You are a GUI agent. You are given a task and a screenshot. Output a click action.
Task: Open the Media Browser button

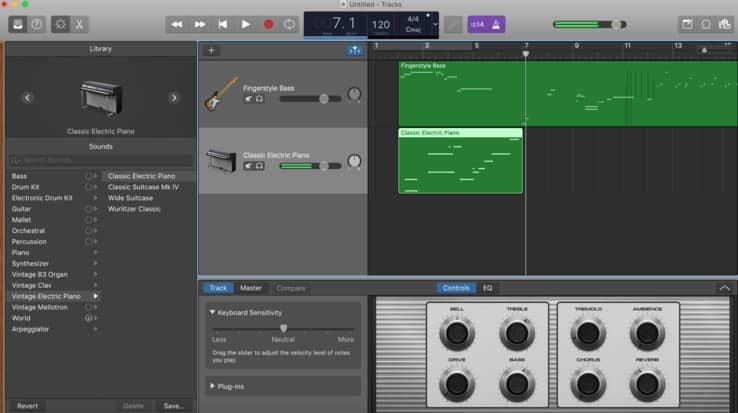[725, 24]
